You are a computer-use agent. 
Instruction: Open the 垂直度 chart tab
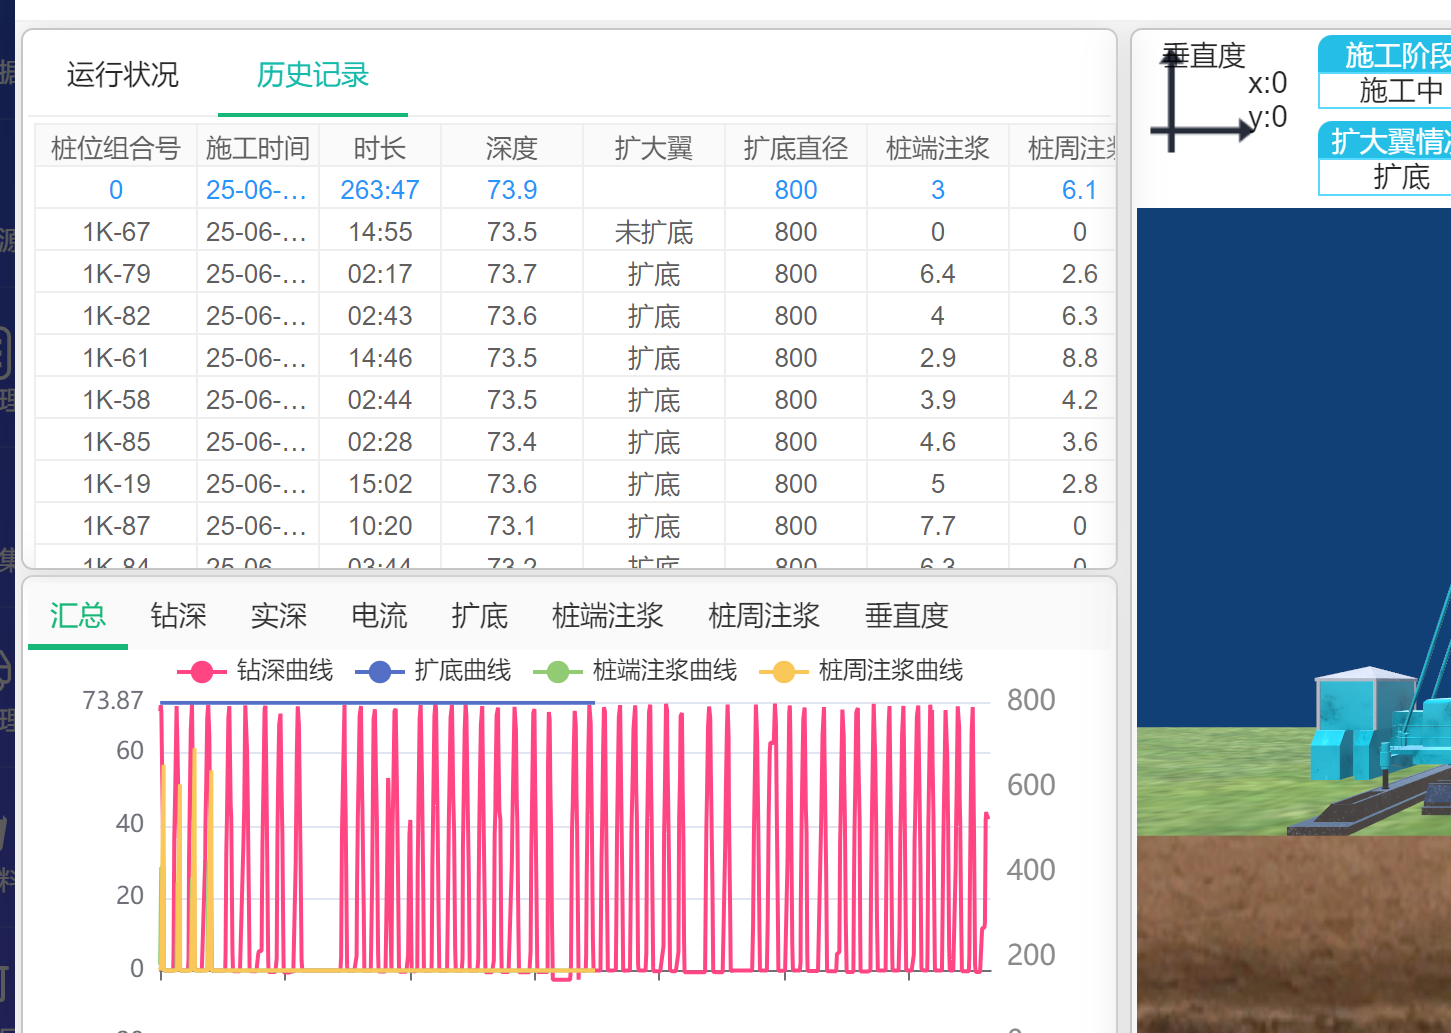(x=906, y=615)
